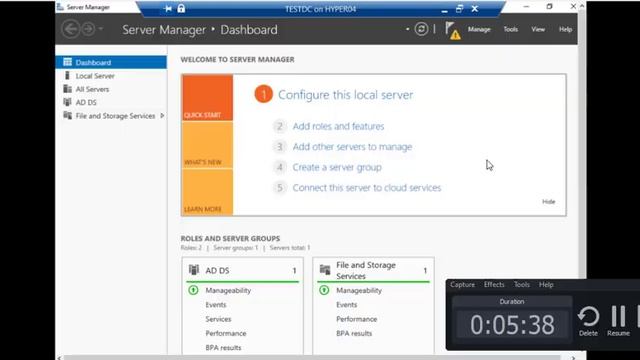
Task: Expand File and Storage Services arrow
Action: coord(162,116)
